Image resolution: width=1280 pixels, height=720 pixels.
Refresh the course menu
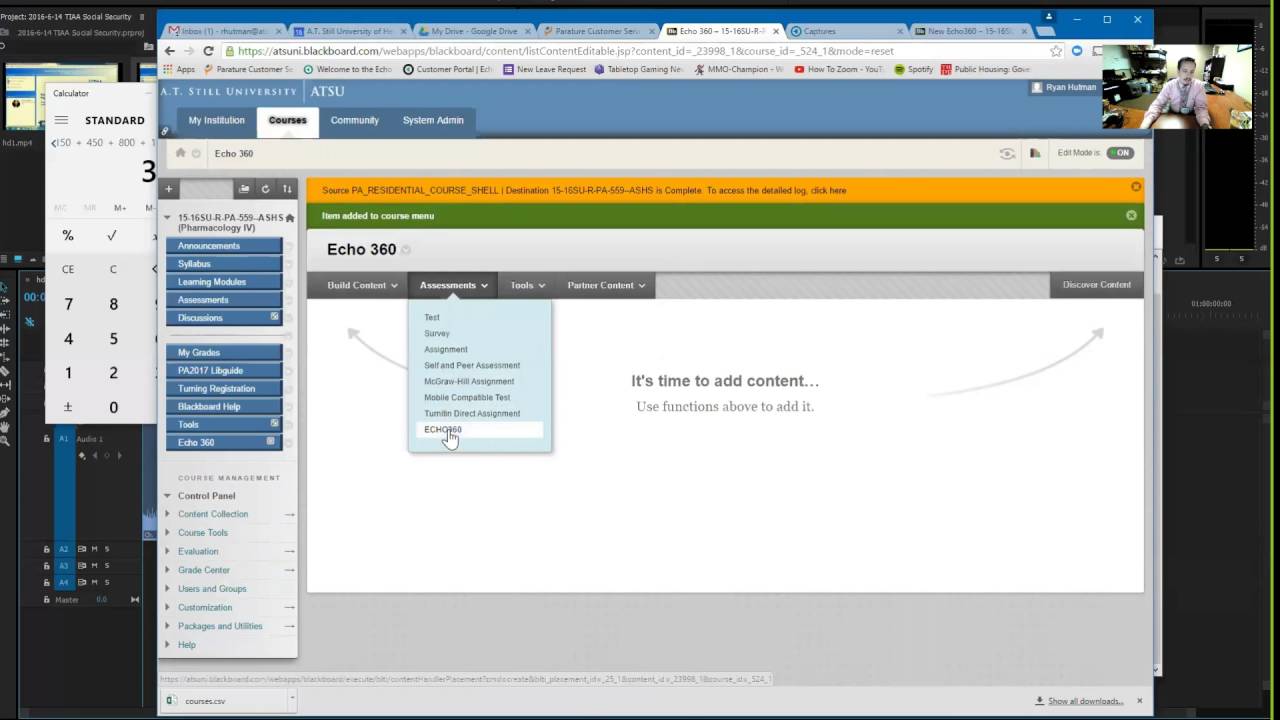point(265,189)
